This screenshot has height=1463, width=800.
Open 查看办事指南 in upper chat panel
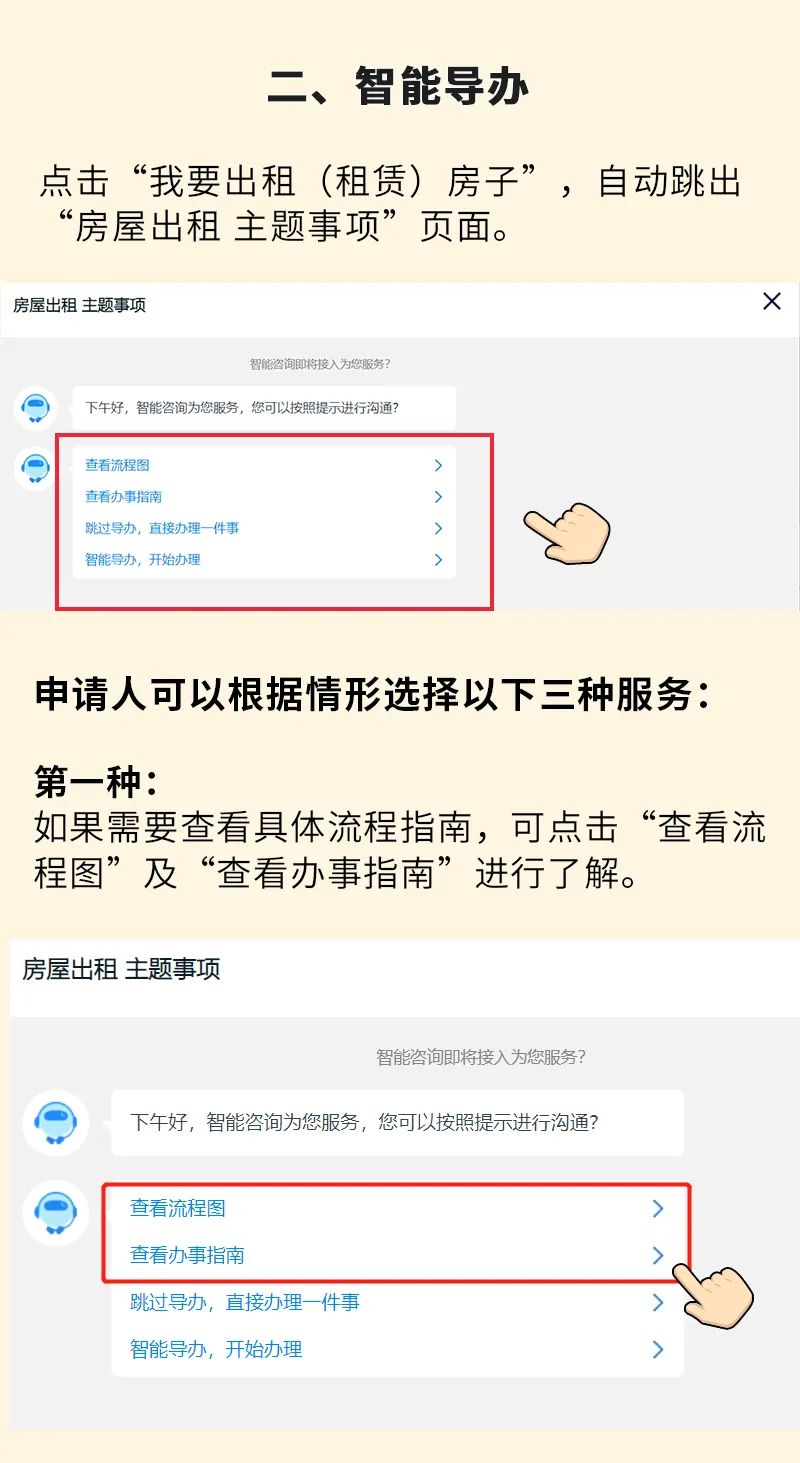[x=264, y=497]
